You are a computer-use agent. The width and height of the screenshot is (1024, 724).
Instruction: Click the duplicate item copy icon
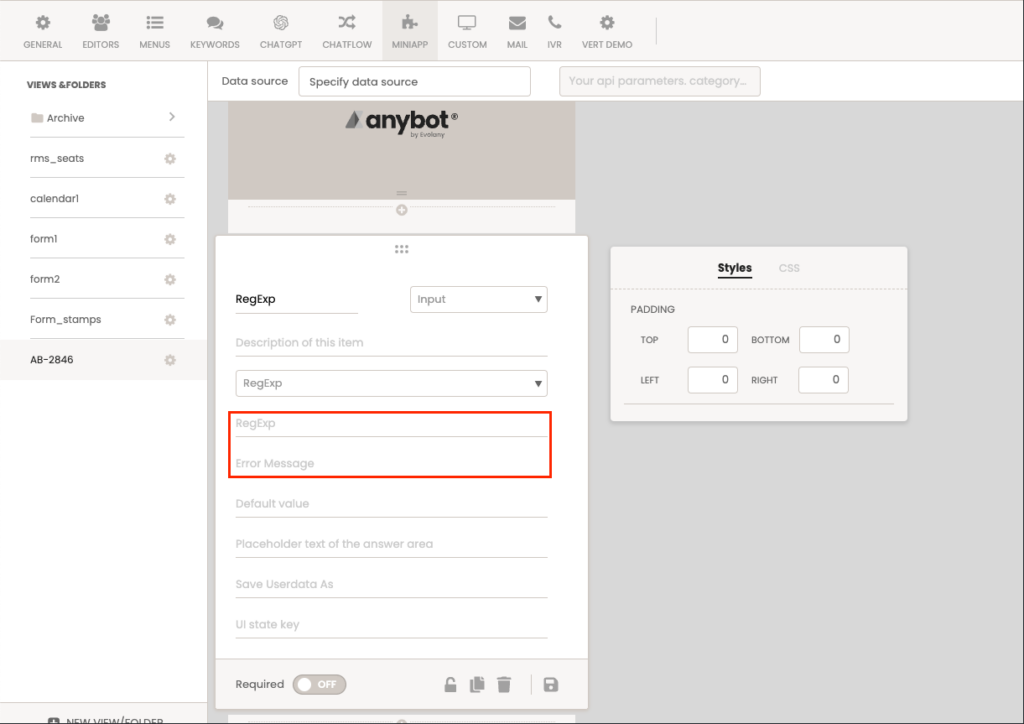pyautogui.click(x=478, y=685)
